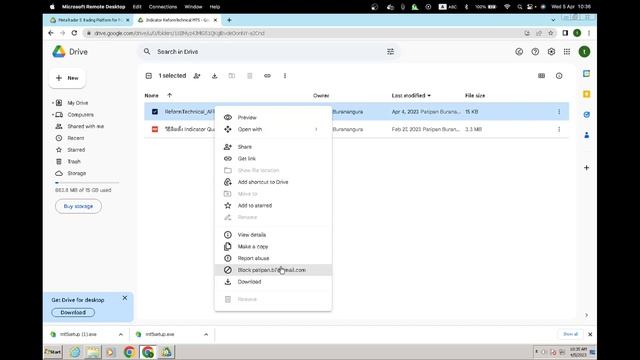Click the Search in Drive field
This screenshot has height=360, width=640.
pyautogui.click(x=269, y=52)
